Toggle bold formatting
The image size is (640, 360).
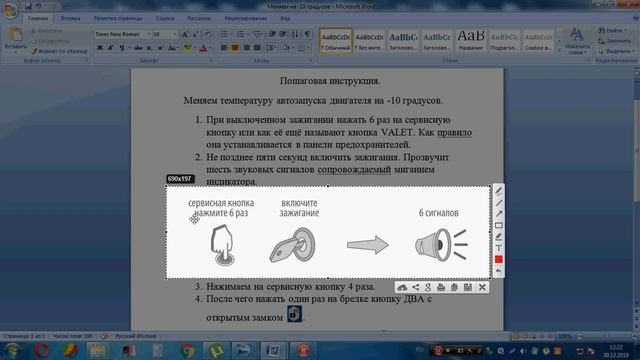click(100, 48)
